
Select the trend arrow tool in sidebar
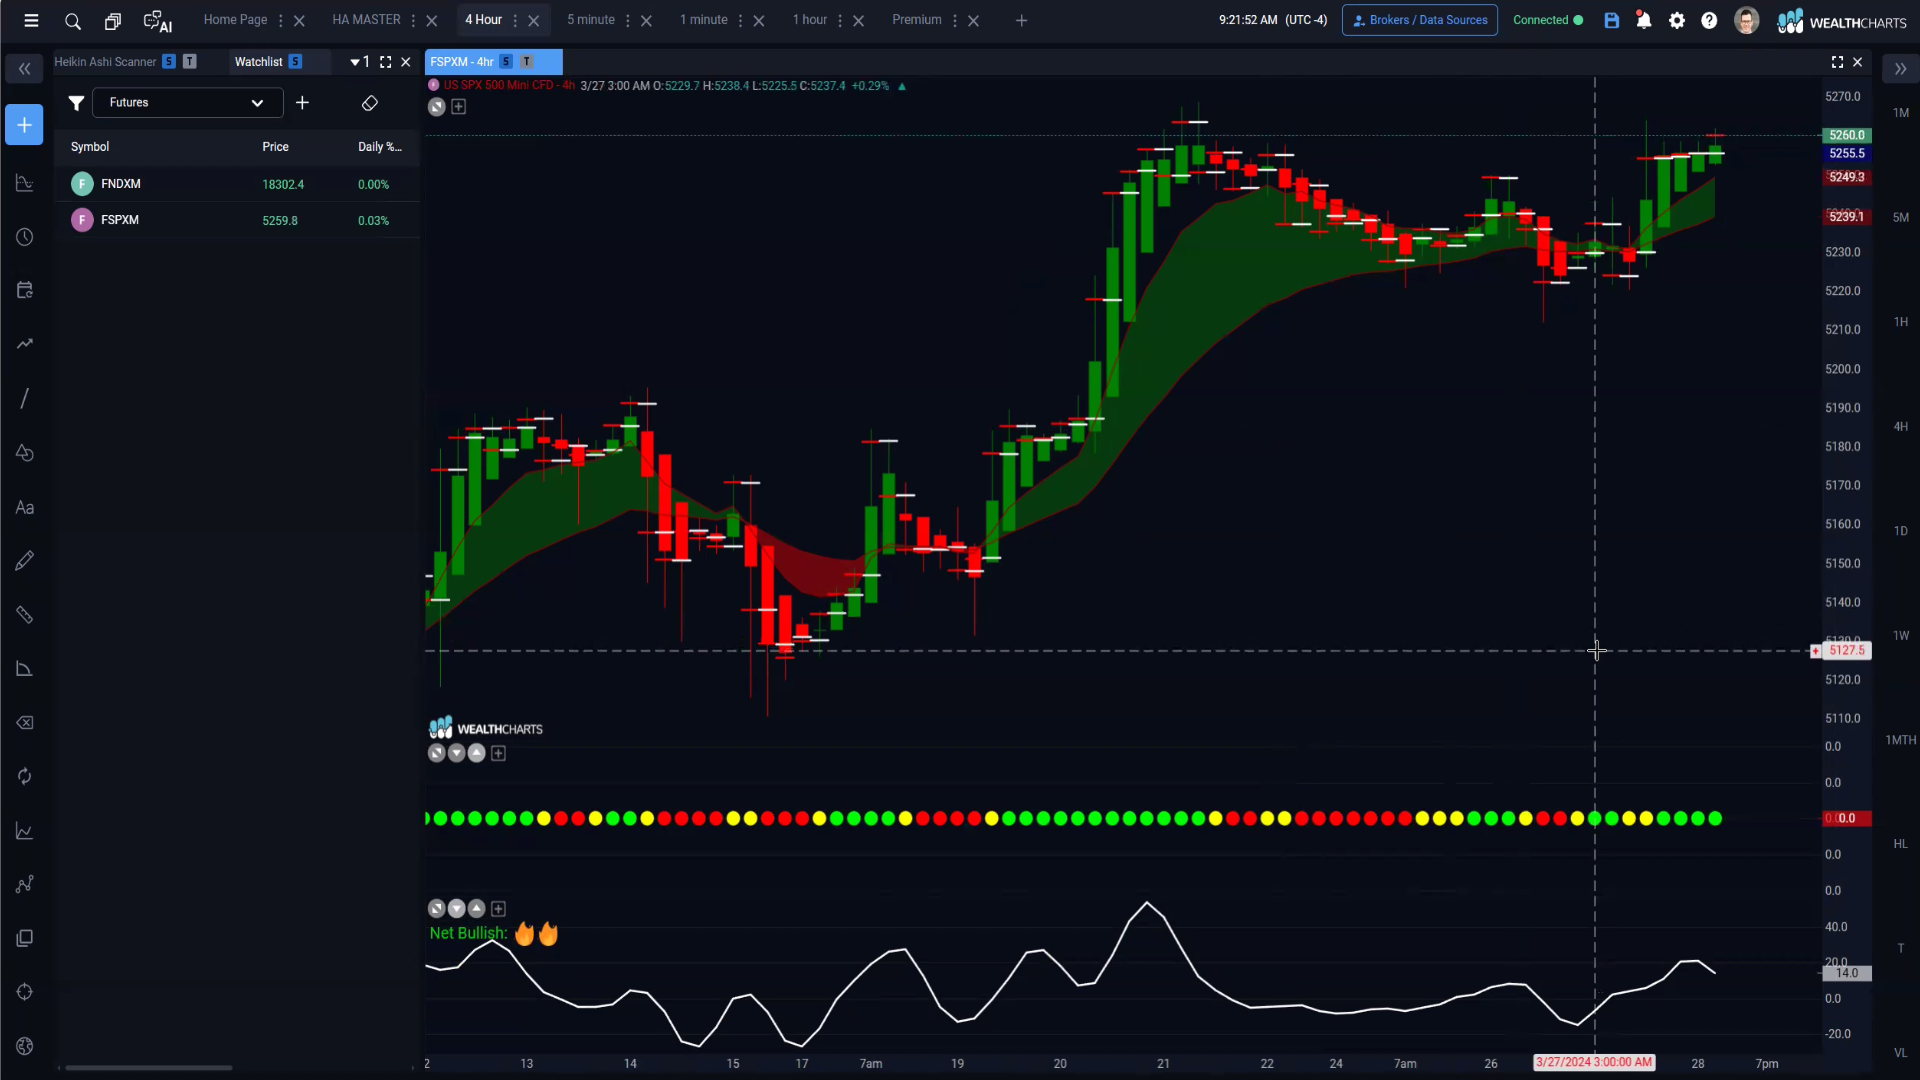tap(25, 344)
